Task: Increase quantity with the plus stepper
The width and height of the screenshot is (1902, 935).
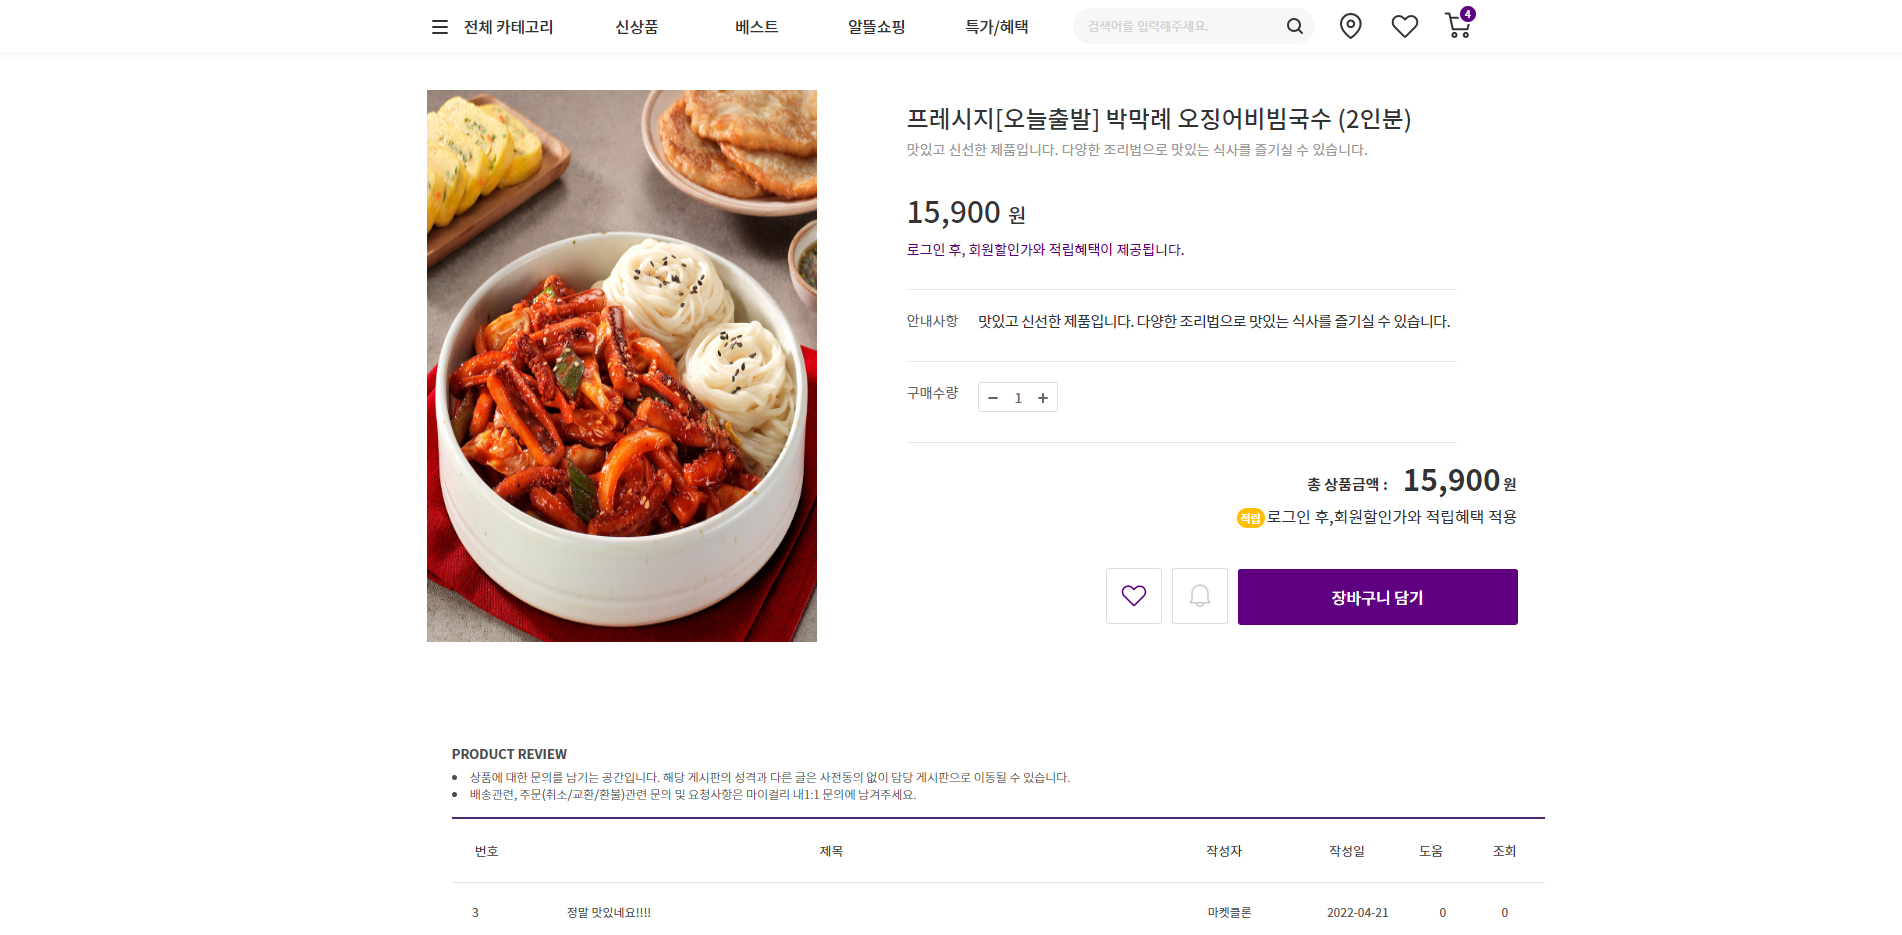Action: click(x=1043, y=397)
